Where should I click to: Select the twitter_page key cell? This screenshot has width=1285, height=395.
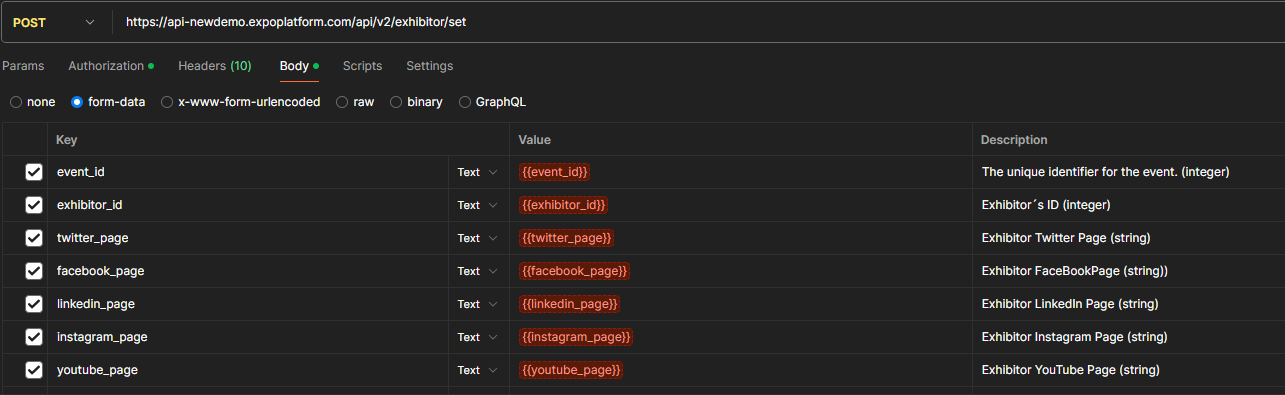coord(248,238)
